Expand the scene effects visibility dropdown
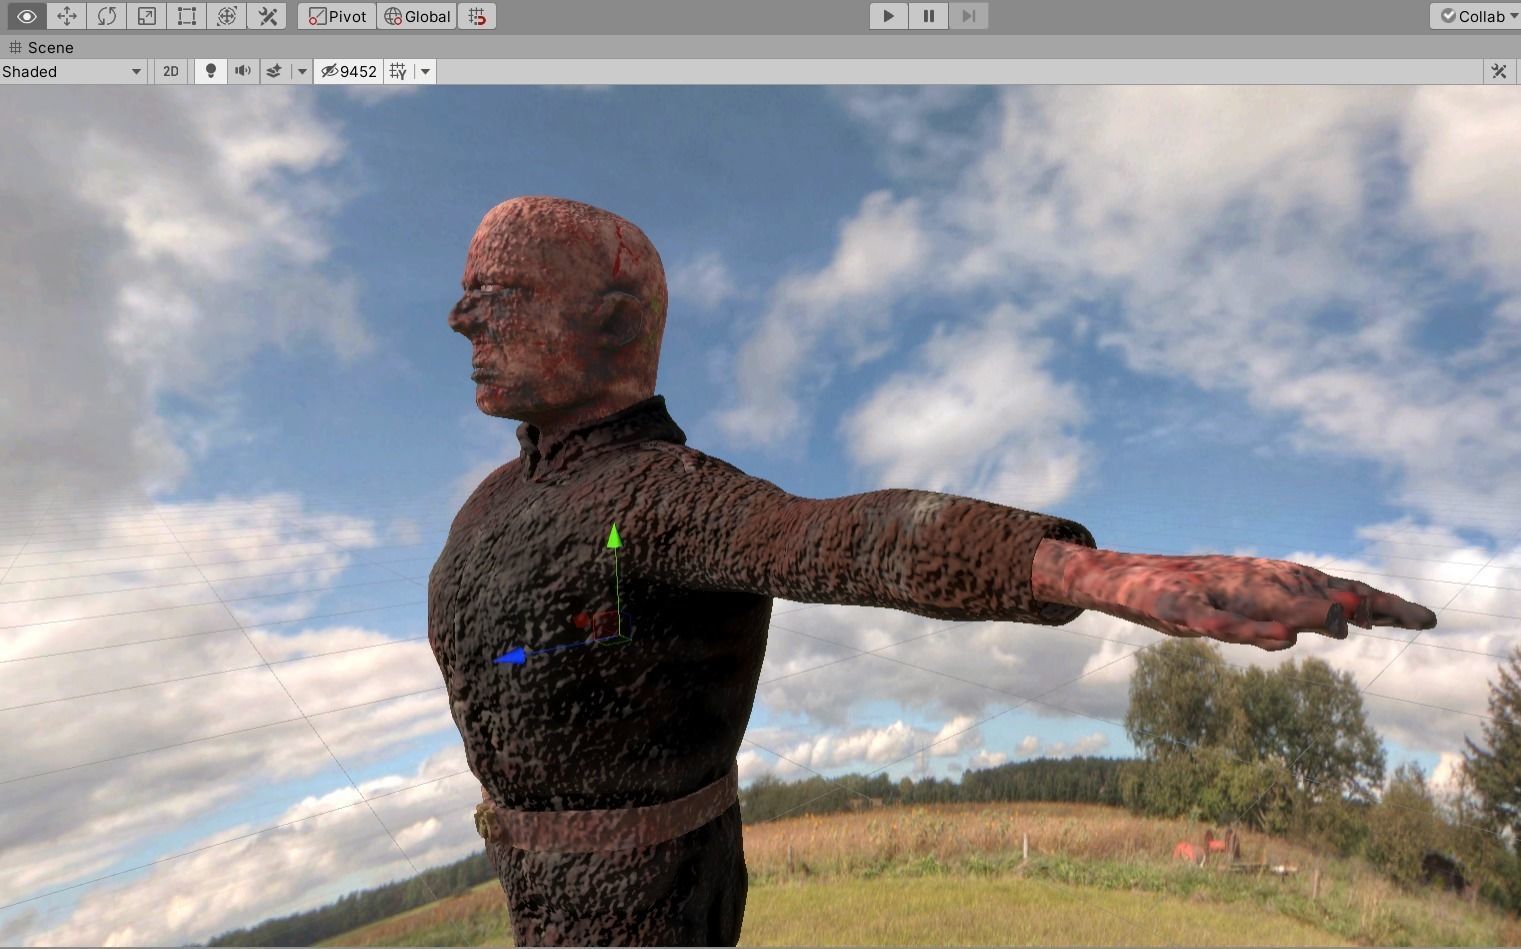The image size is (1521, 949). [301, 71]
